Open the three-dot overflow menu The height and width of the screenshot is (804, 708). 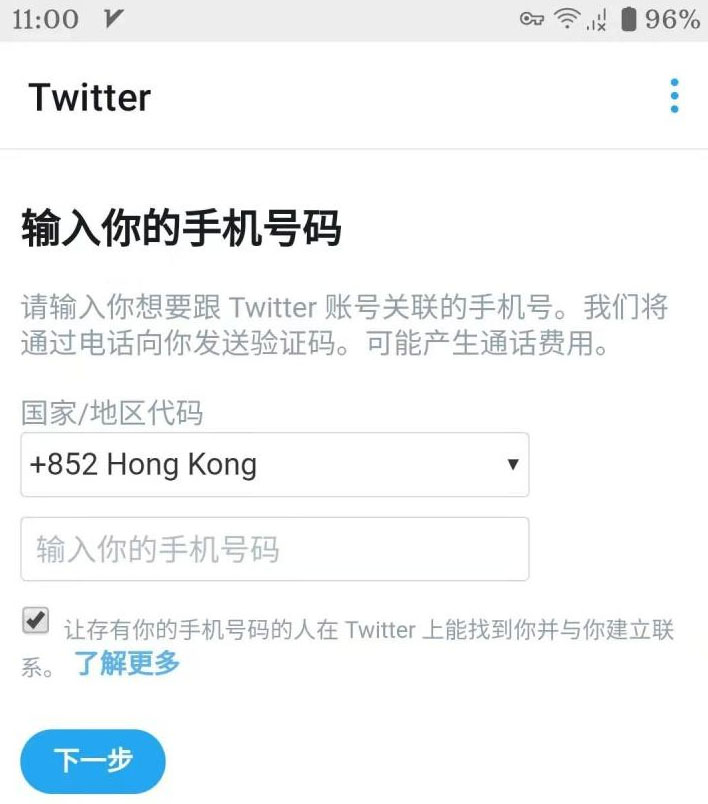[x=674, y=96]
